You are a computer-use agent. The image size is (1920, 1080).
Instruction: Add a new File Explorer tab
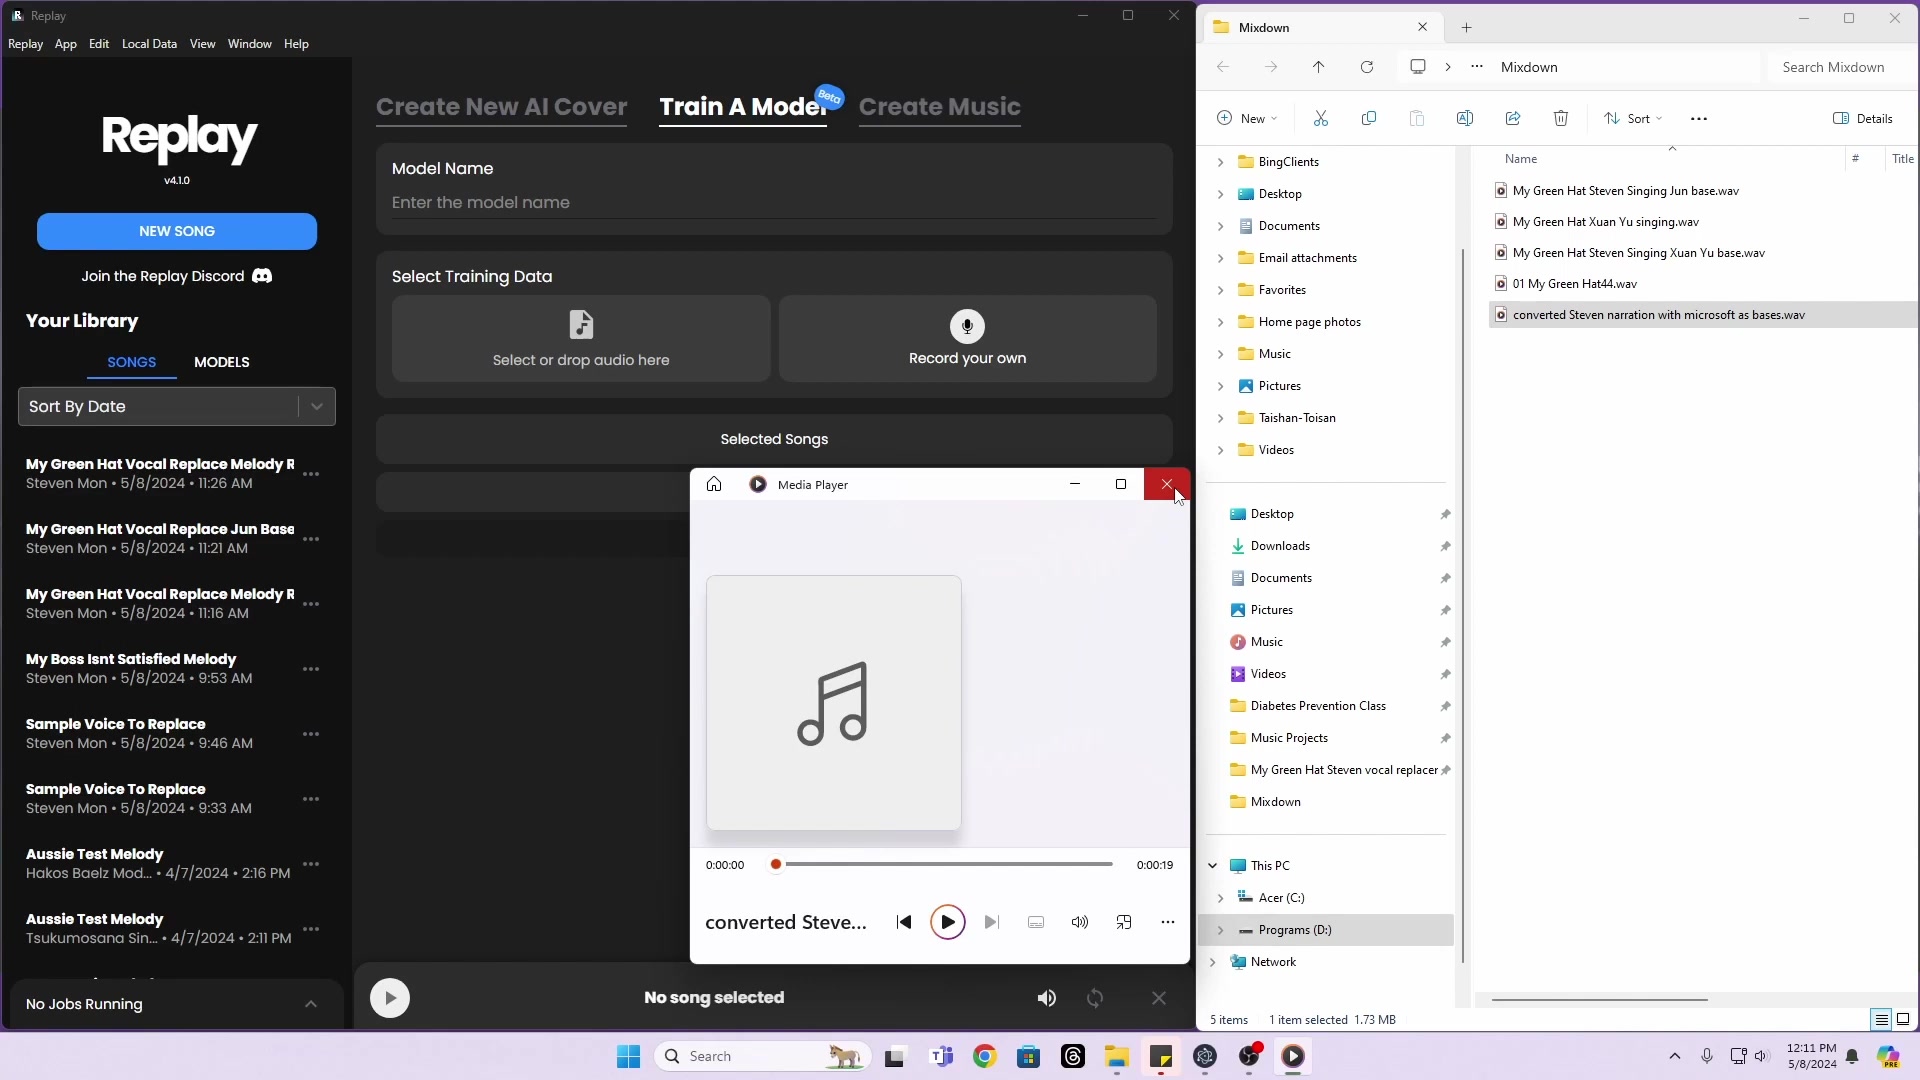tap(1467, 28)
